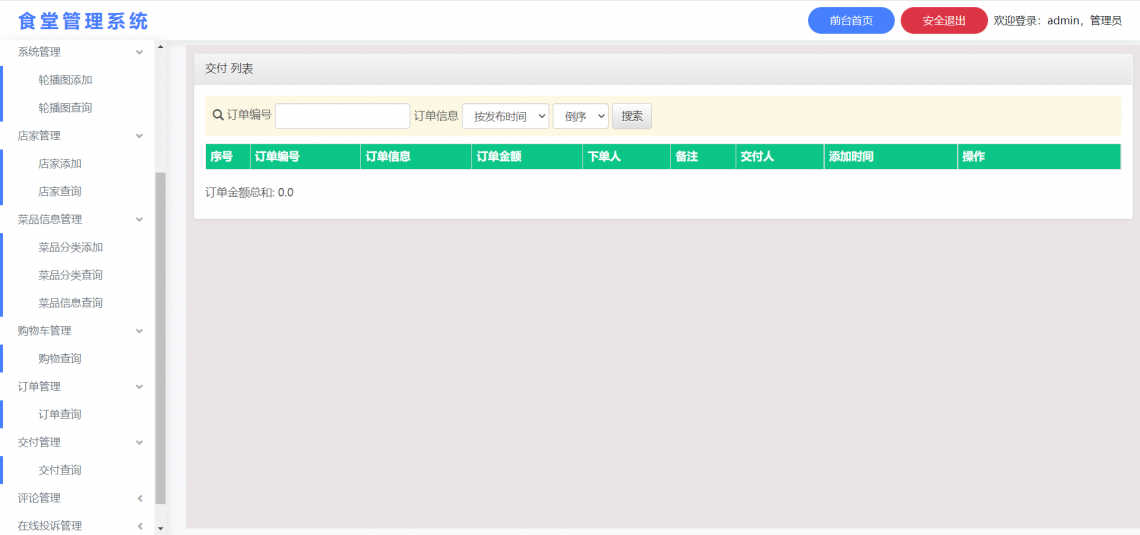Screen dimensions: 1140x535
Task: Open 轮播图查询 in the sidebar
Action: (x=65, y=108)
